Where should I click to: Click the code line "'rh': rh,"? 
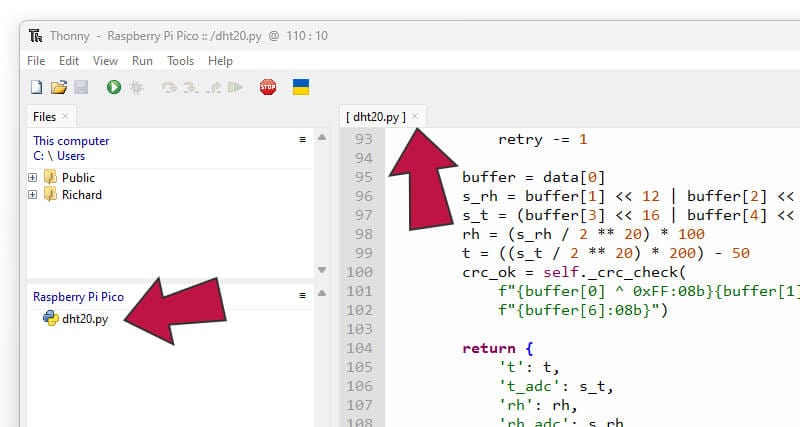[538, 406]
